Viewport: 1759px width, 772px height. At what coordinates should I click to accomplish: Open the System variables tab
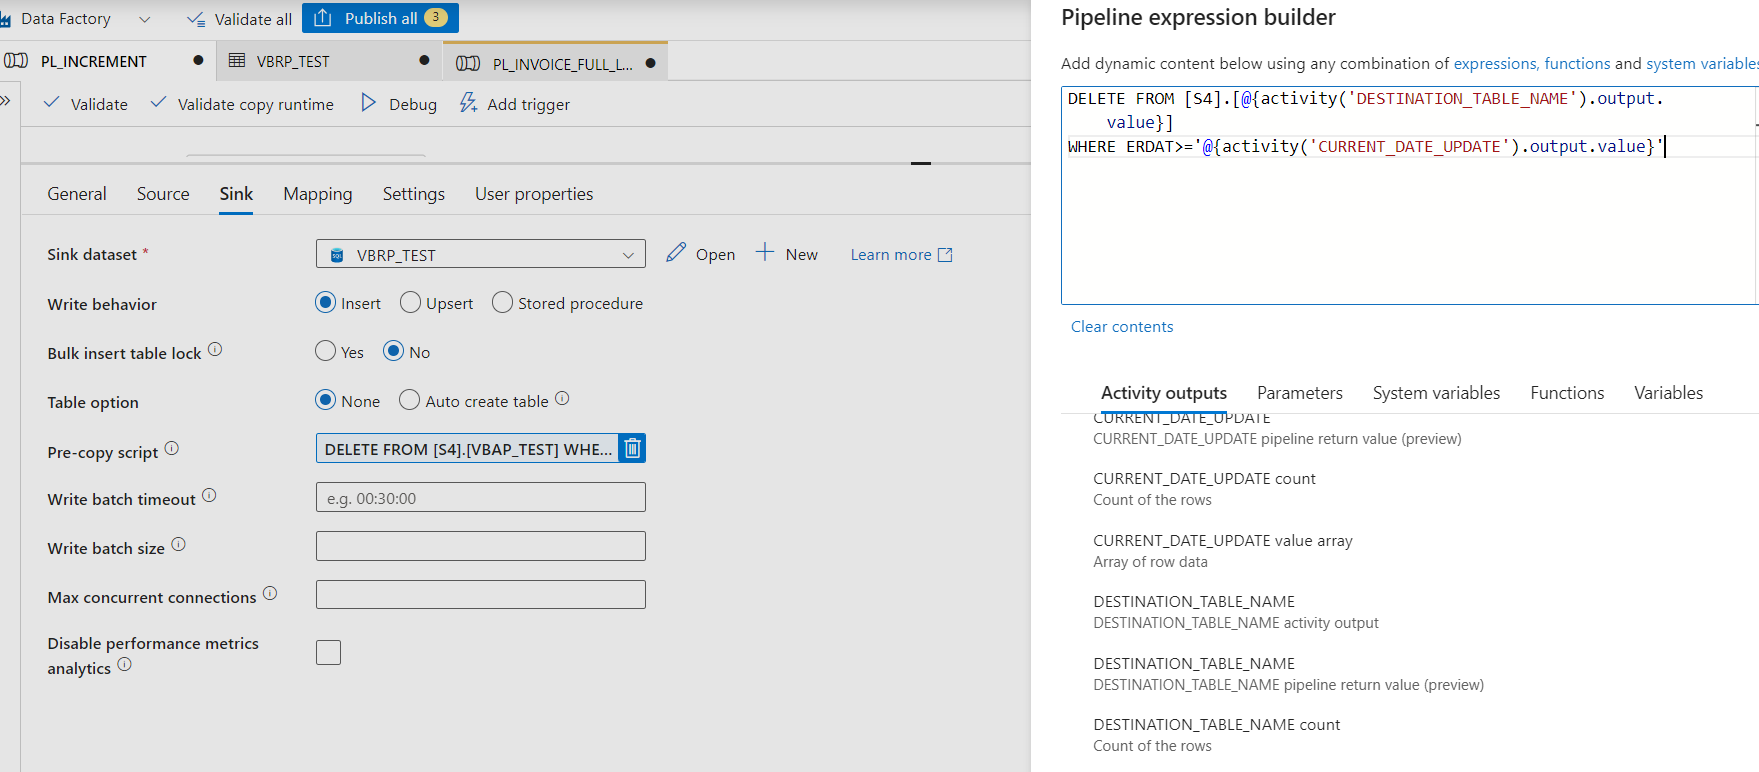pos(1436,393)
